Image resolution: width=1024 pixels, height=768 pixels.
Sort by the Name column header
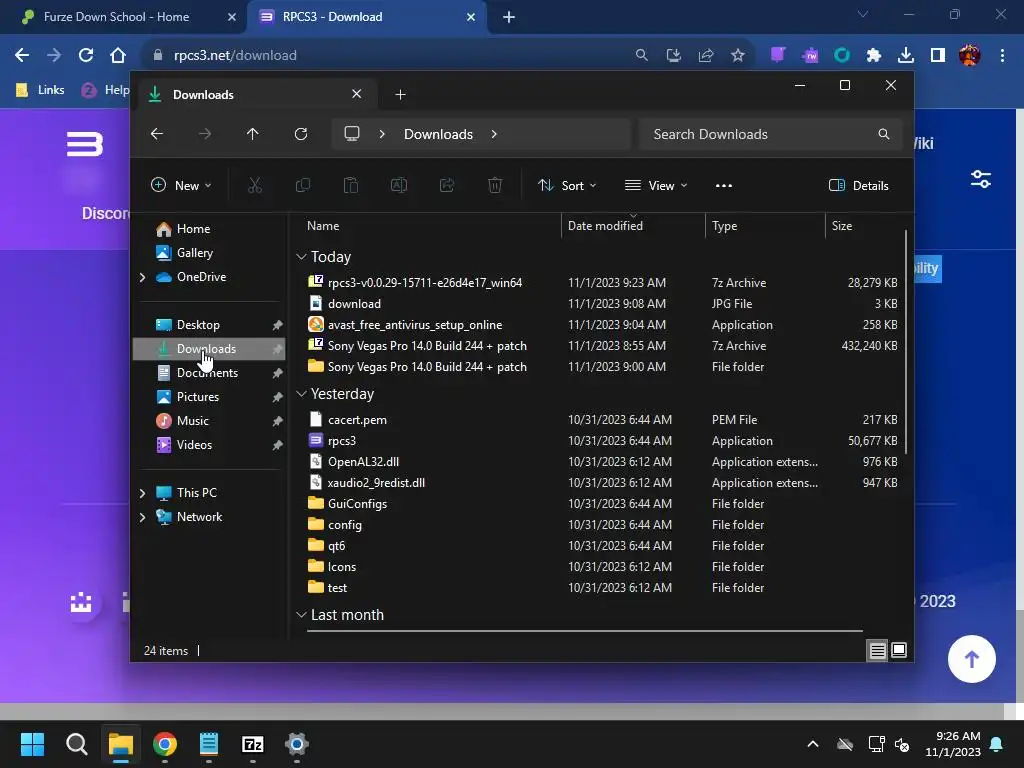[x=323, y=226]
